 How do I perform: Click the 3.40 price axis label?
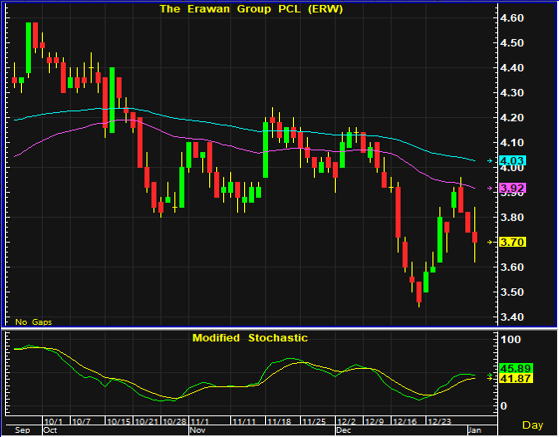pyautogui.click(x=512, y=317)
